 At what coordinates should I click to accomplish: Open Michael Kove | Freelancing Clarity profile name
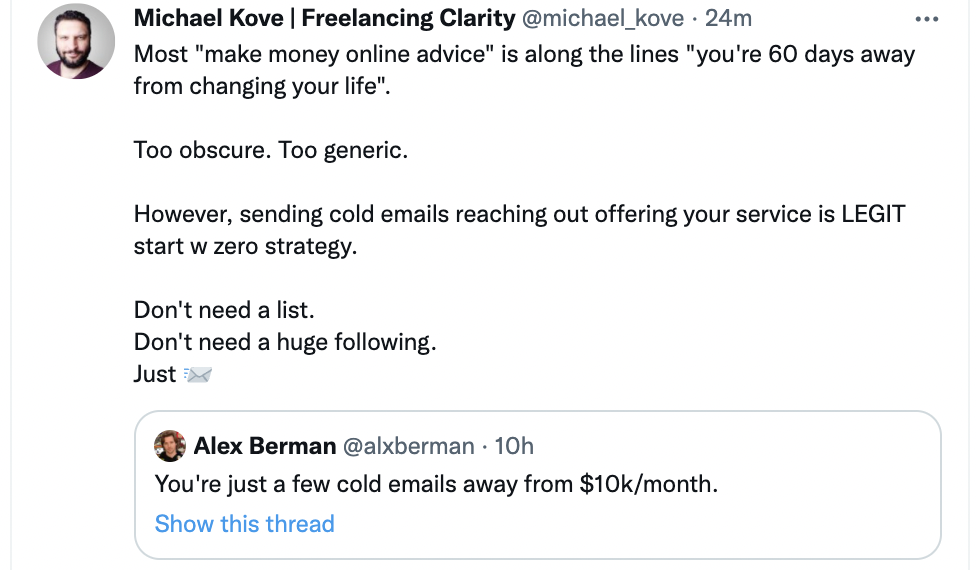[x=324, y=19]
